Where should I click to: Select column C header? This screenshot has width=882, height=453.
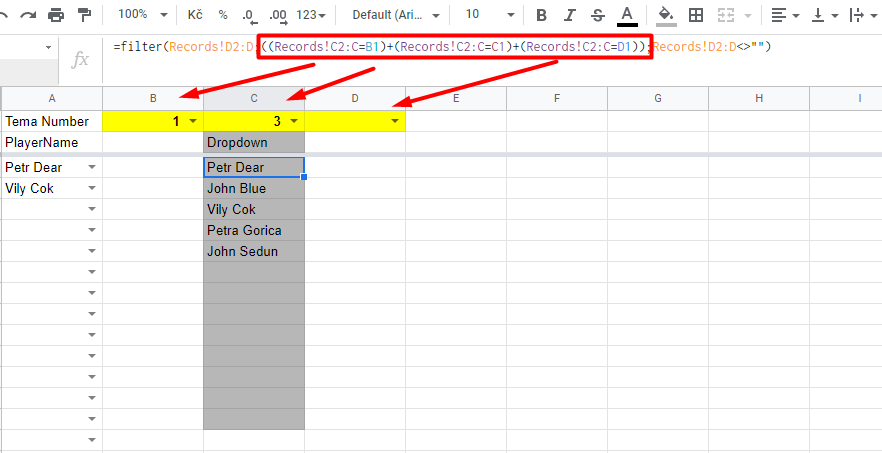tap(254, 98)
